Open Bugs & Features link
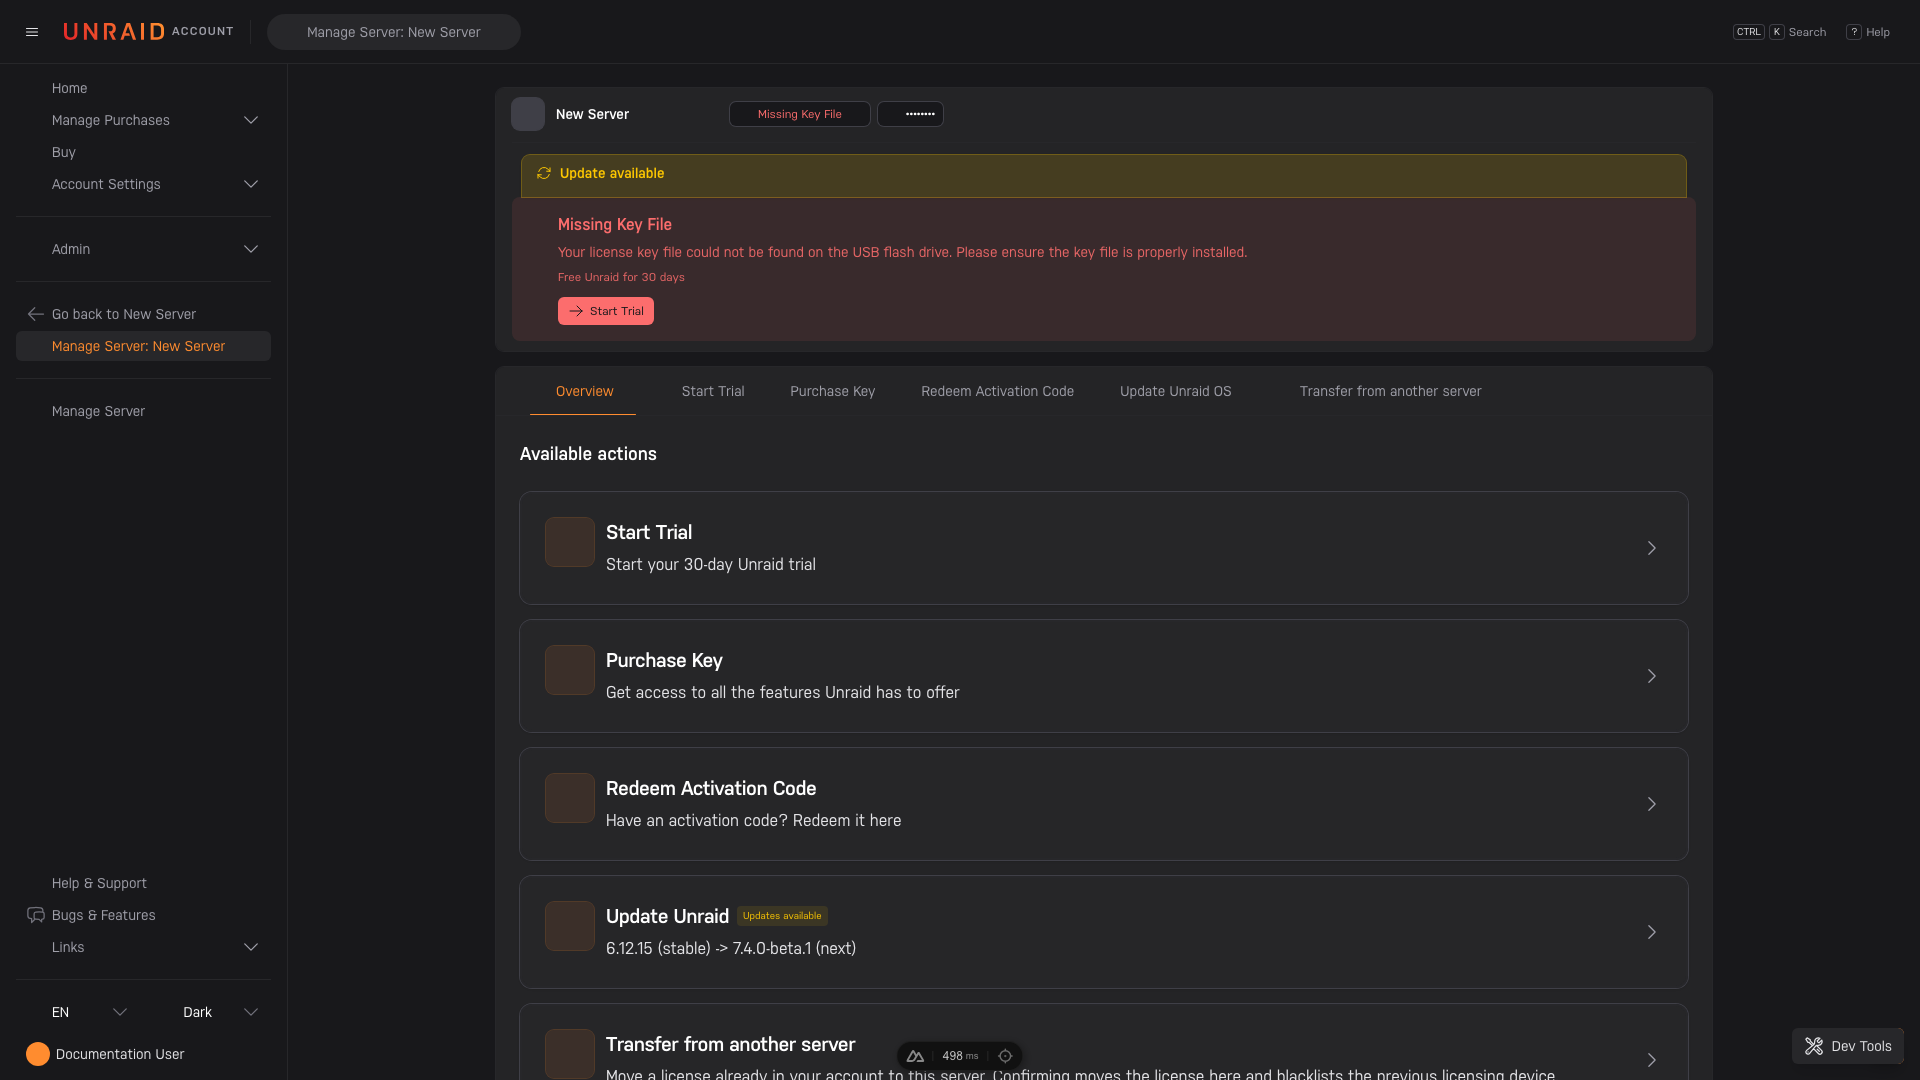This screenshot has width=1920, height=1080. coord(104,915)
